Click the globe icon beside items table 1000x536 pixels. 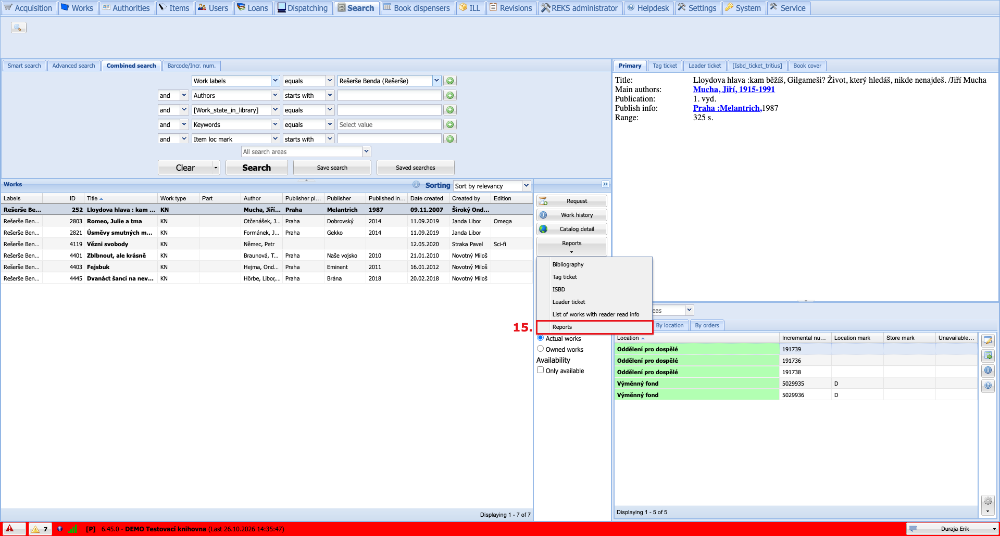click(x=988, y=386)
